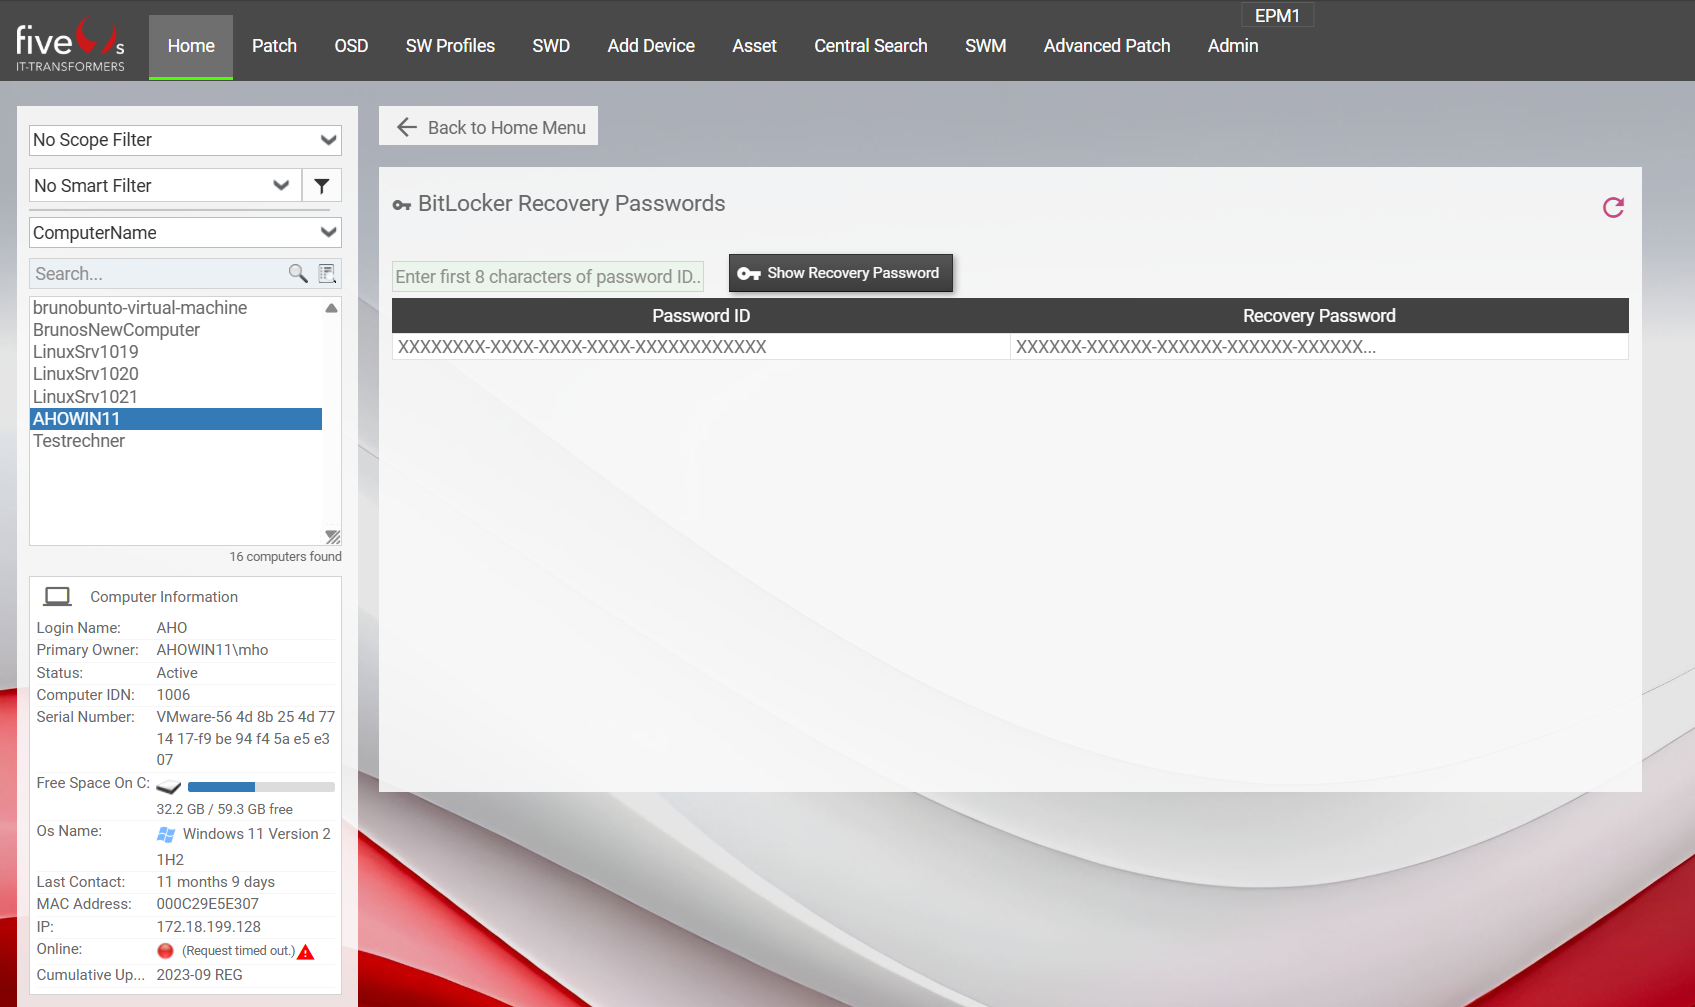Image resolution: width=1695 pixels, height=1007 pixels.
Task: Click Last Contact value 11 months 9 days
Action: pyautogui.click(x=215, y=882)
